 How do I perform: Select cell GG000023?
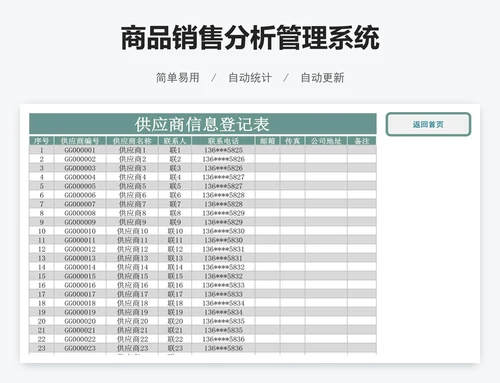pos(80,348)
